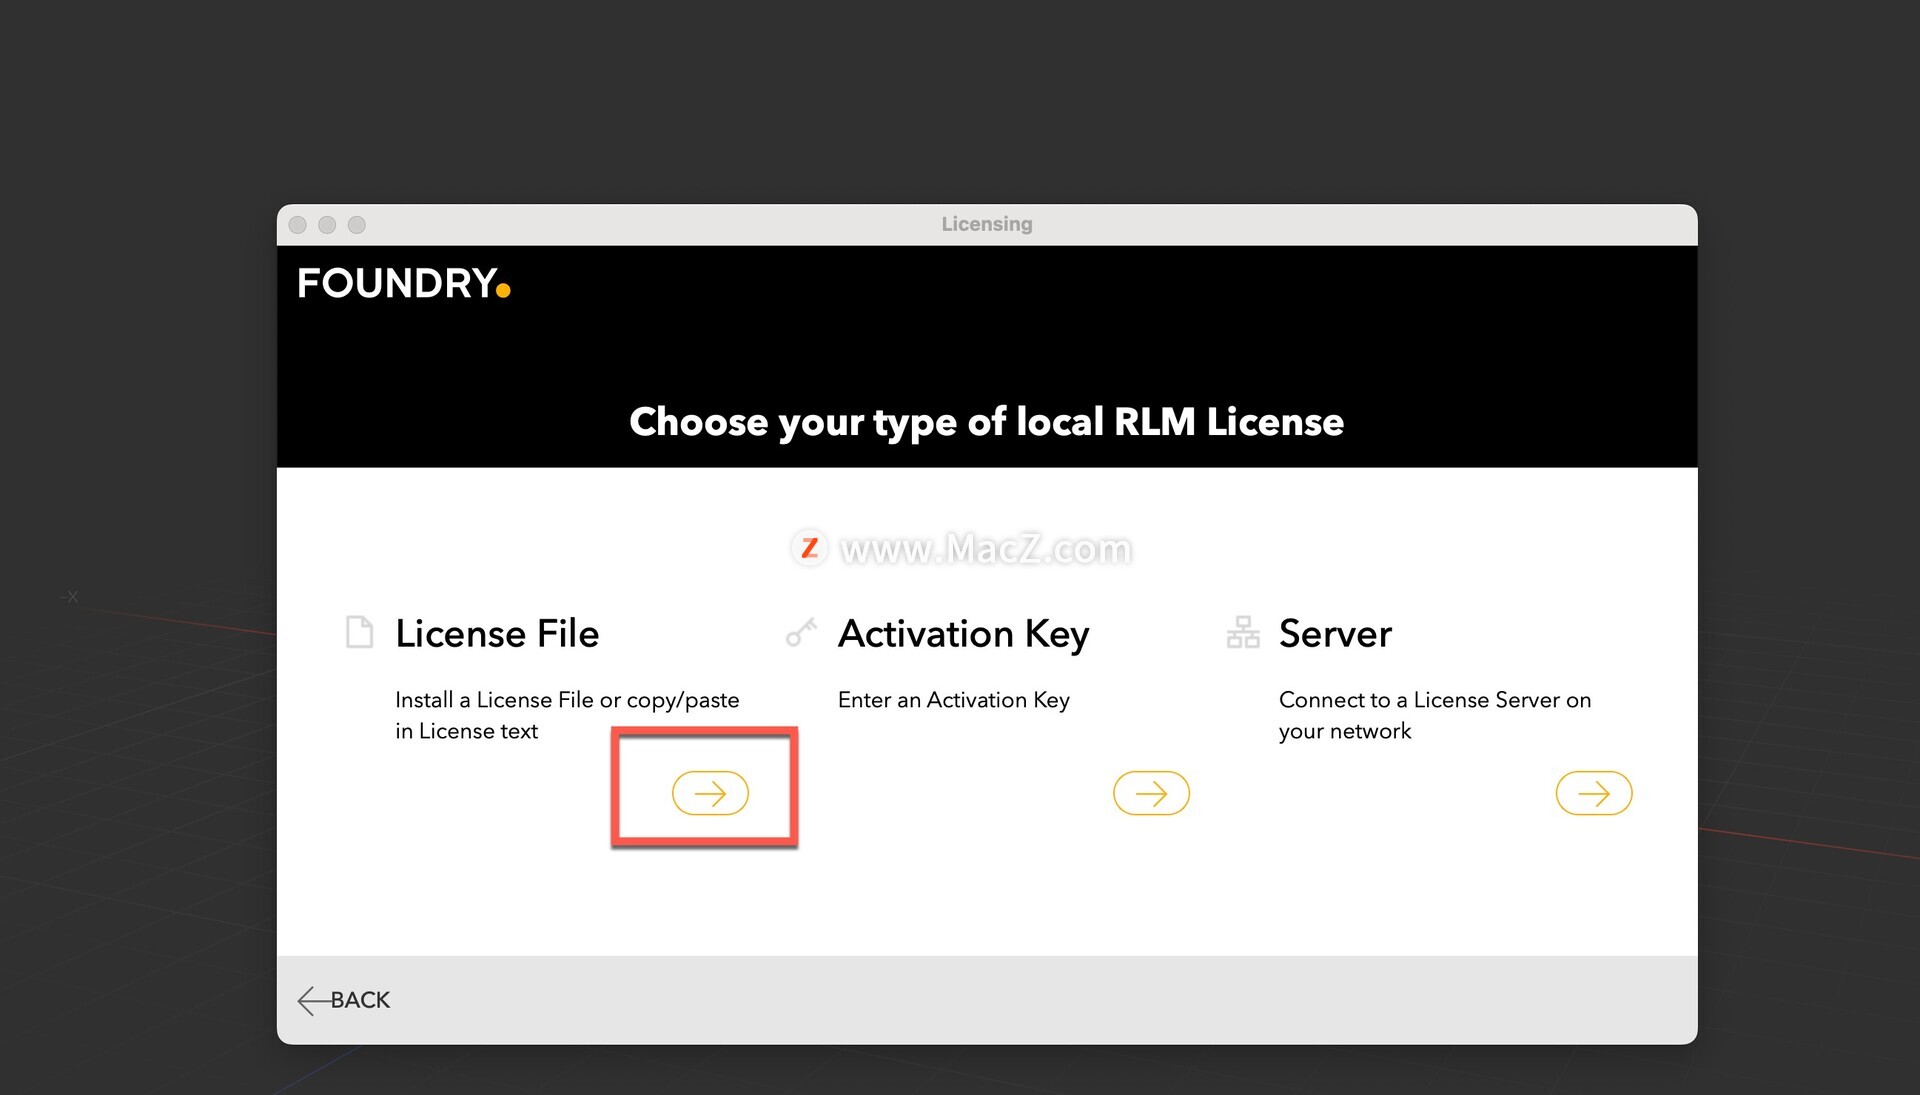Click the Server network icon

(x=1242, y=633)
